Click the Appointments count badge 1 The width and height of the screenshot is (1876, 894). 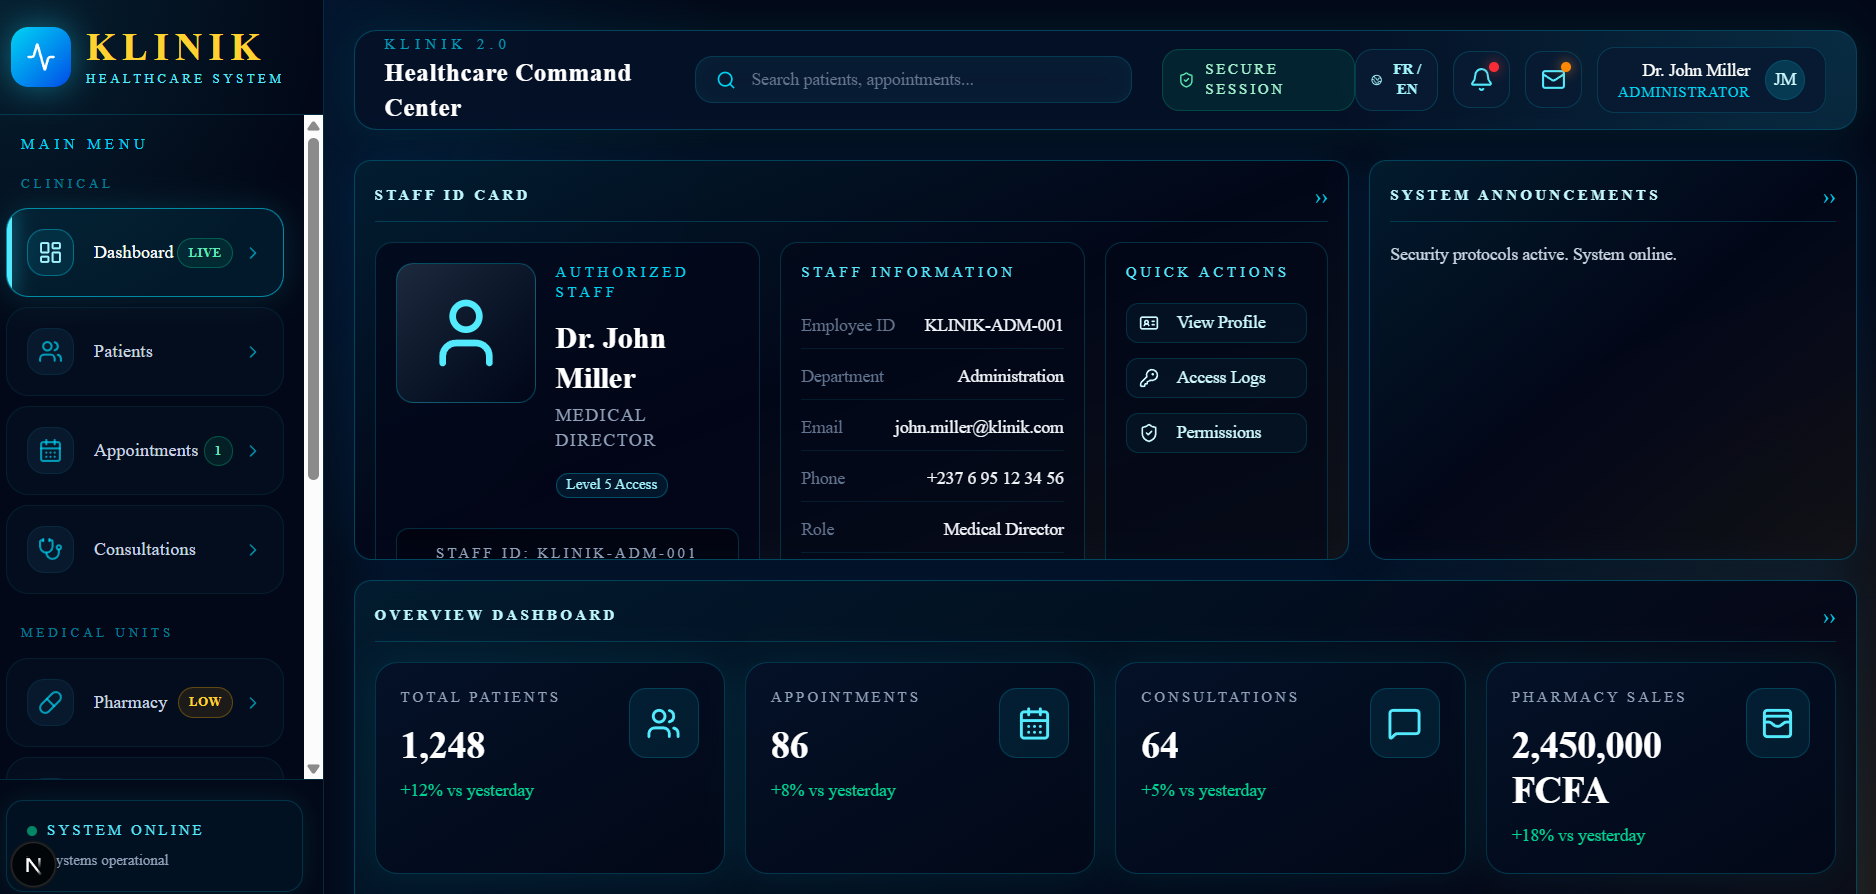[218, 451]
